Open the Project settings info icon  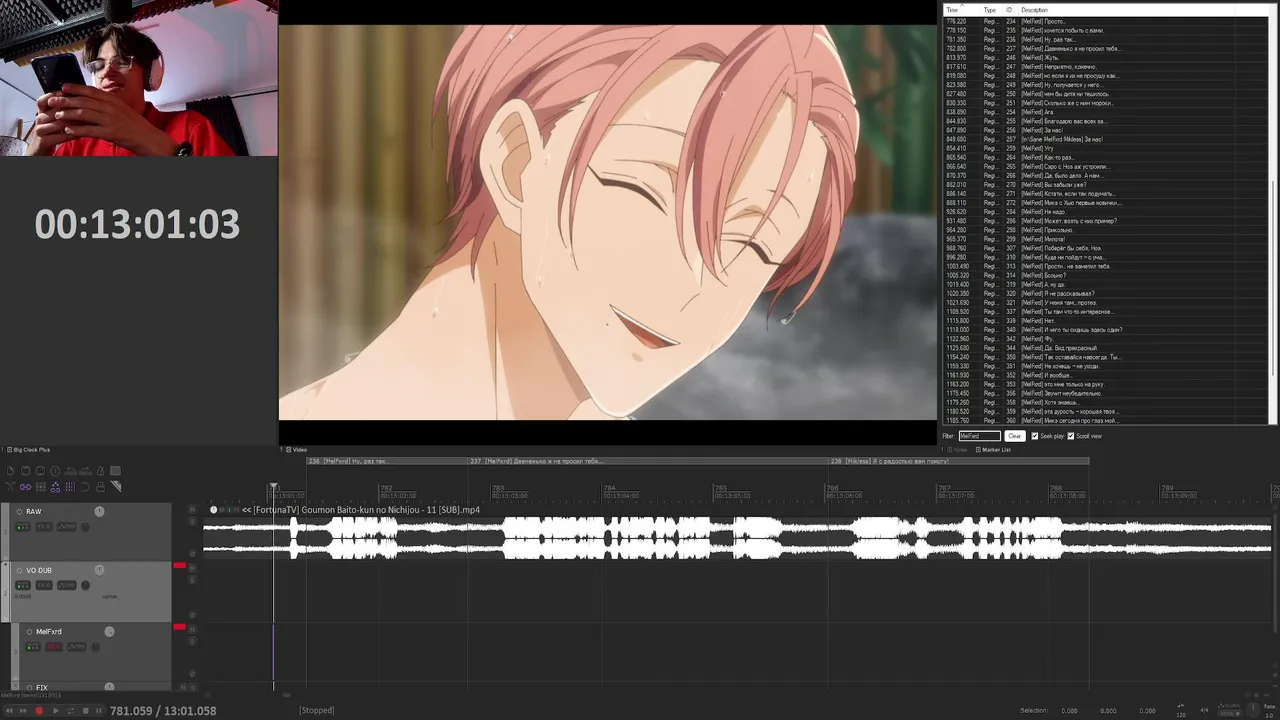point(55,471)
